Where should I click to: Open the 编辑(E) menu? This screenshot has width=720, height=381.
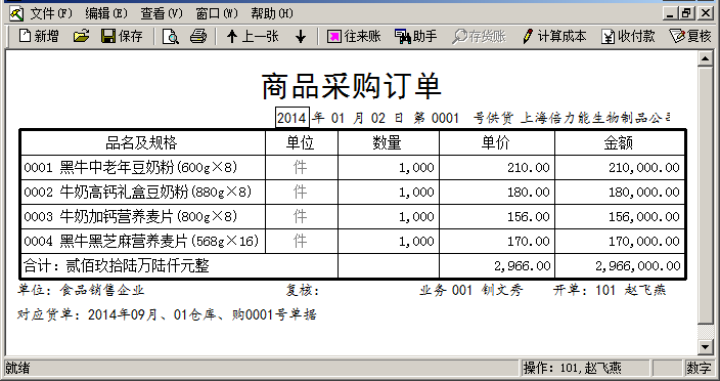[106, 14]
